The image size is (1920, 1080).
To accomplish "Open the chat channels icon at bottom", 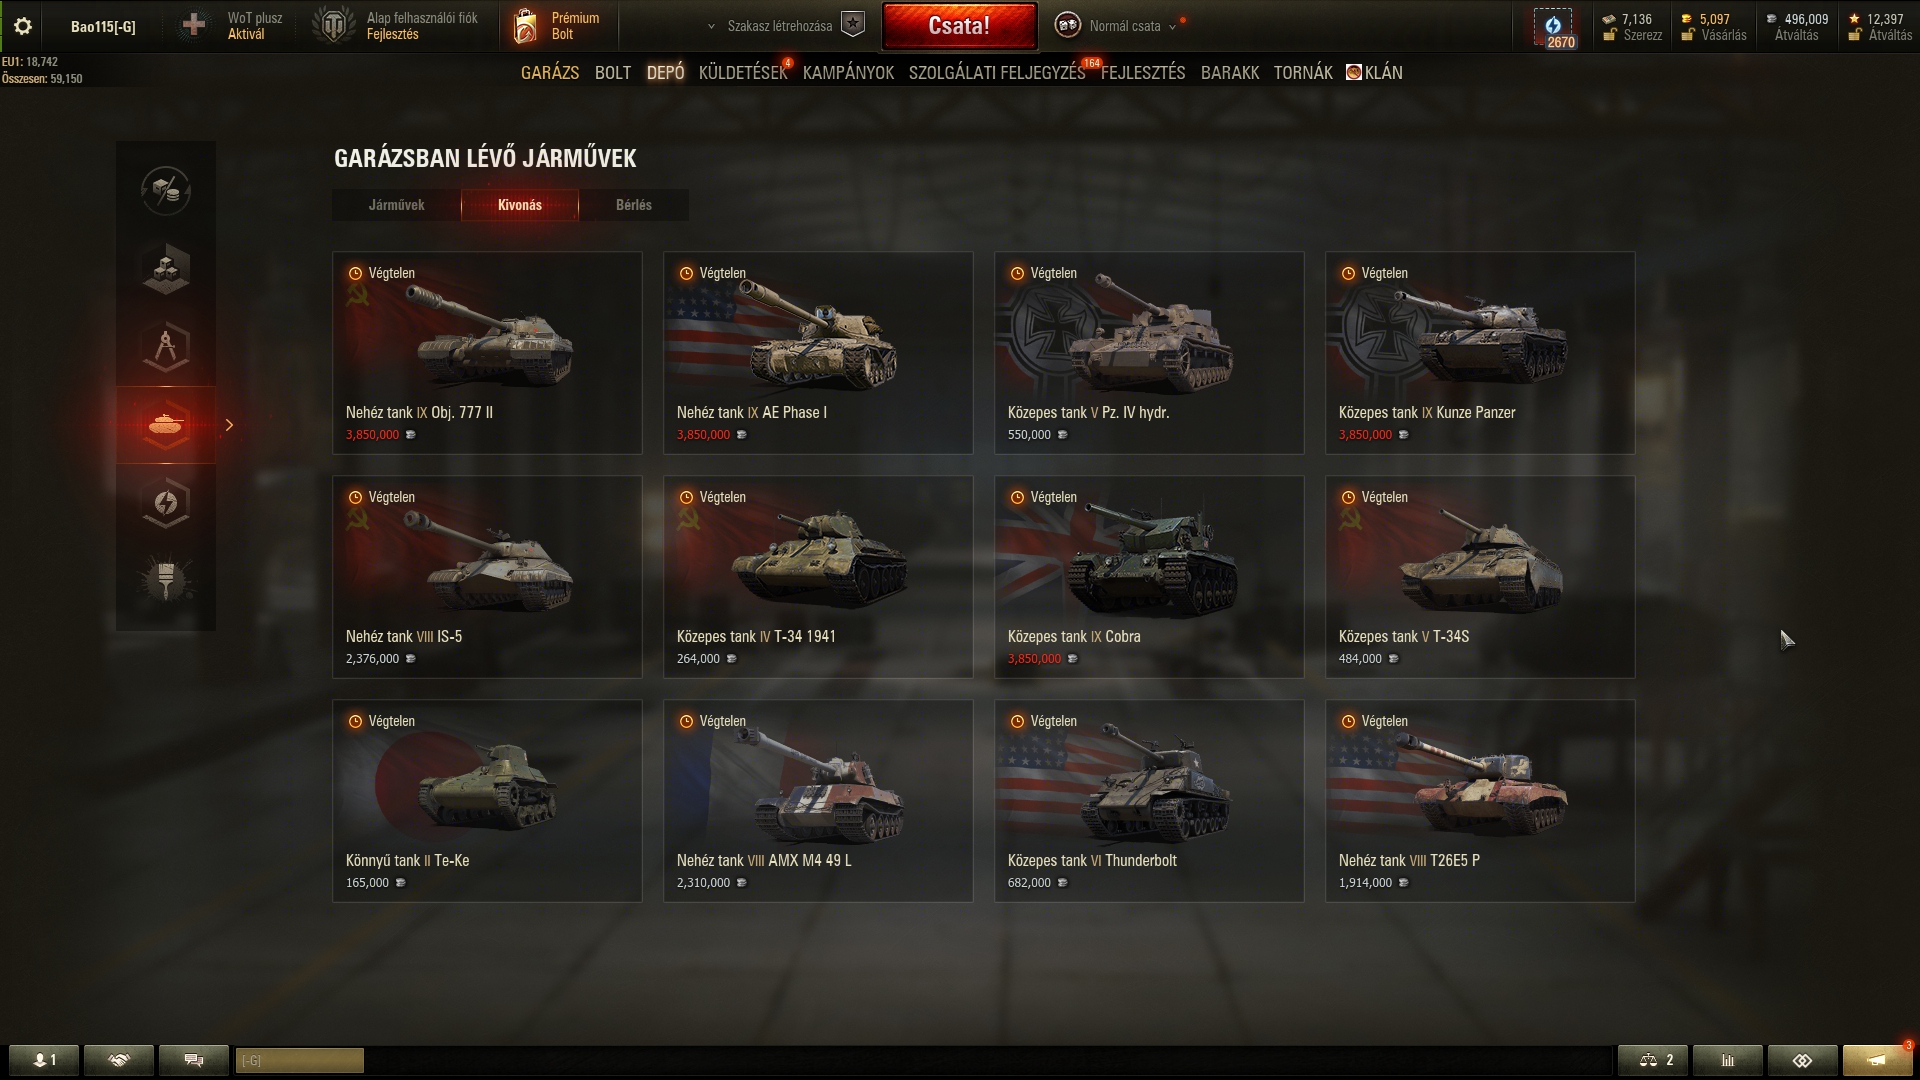I will click(194, 1060).
